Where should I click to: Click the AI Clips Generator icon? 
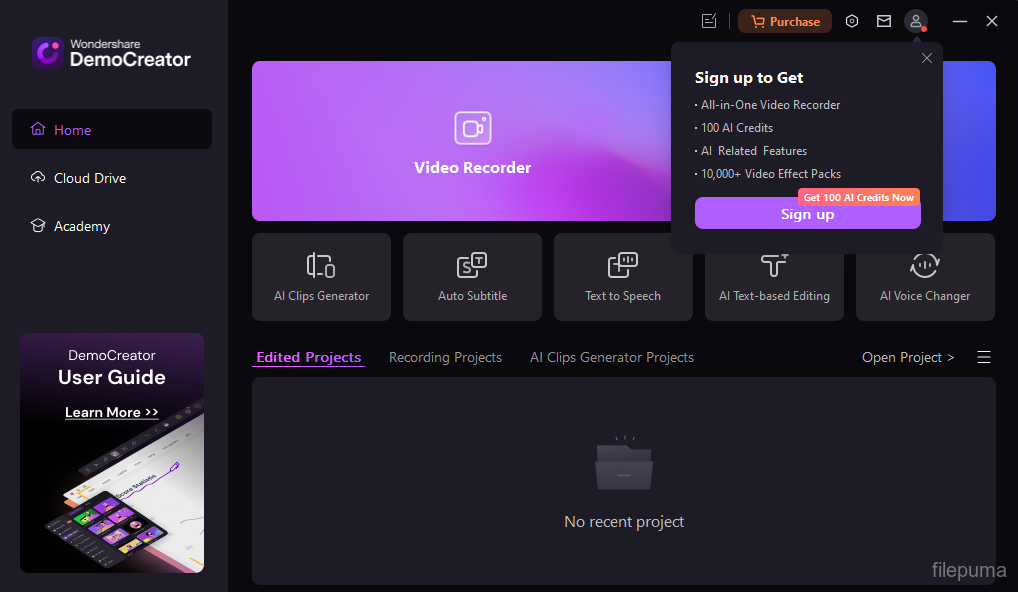321,265
